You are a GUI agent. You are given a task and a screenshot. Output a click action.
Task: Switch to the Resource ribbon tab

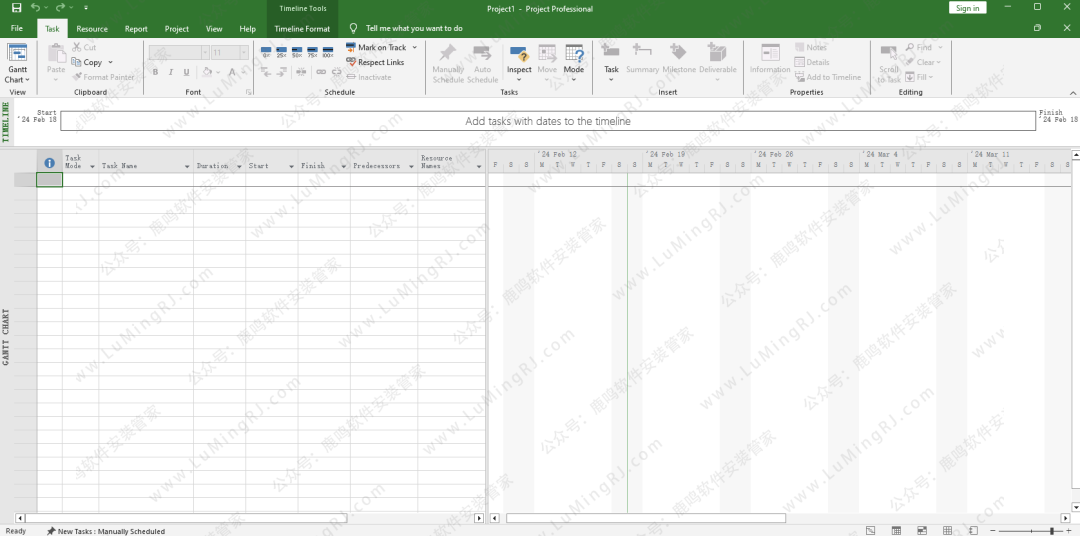click(92, 29)
